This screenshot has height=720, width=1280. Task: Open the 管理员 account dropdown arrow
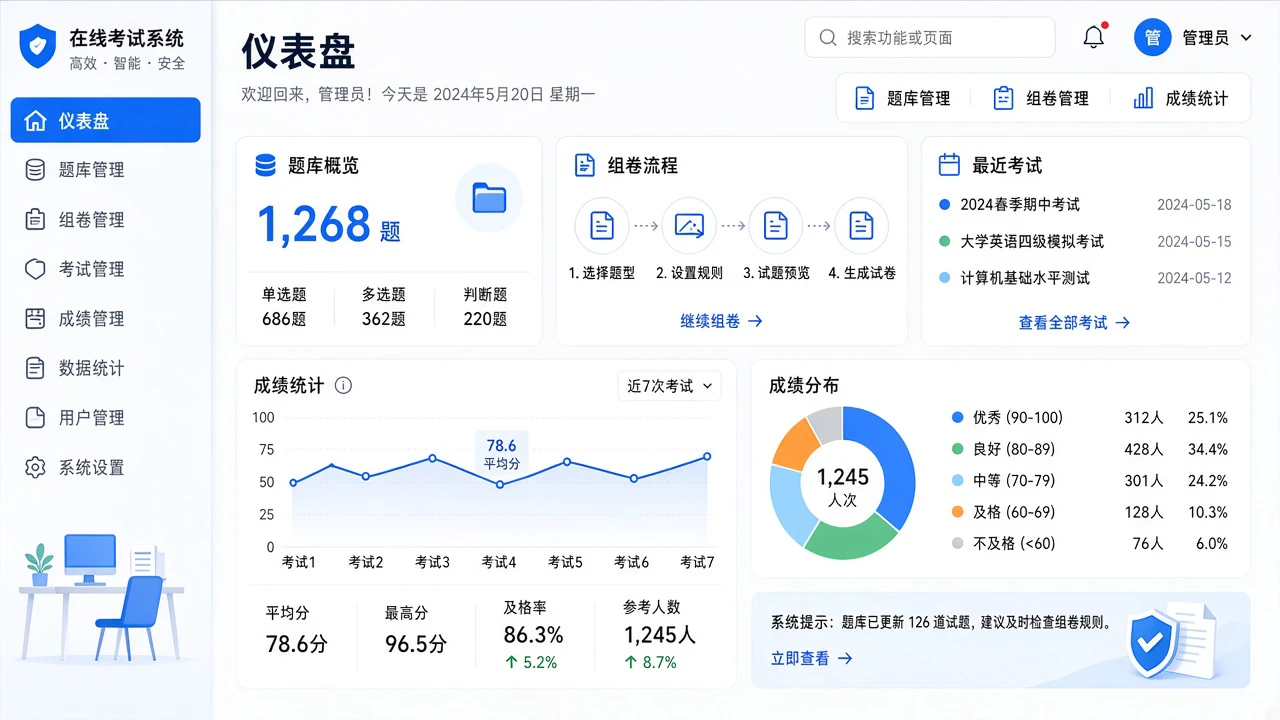pyautogui.click(x=1246, y=38)
